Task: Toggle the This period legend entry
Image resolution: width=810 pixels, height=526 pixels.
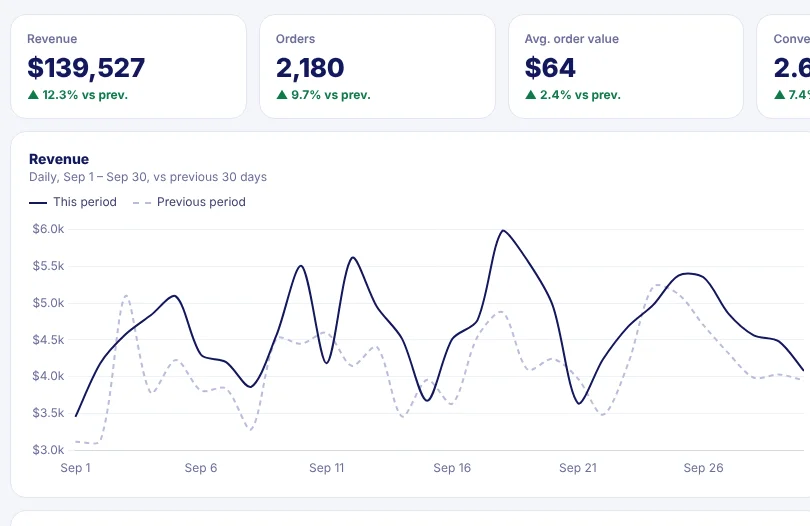Action: tap(73, 202)
